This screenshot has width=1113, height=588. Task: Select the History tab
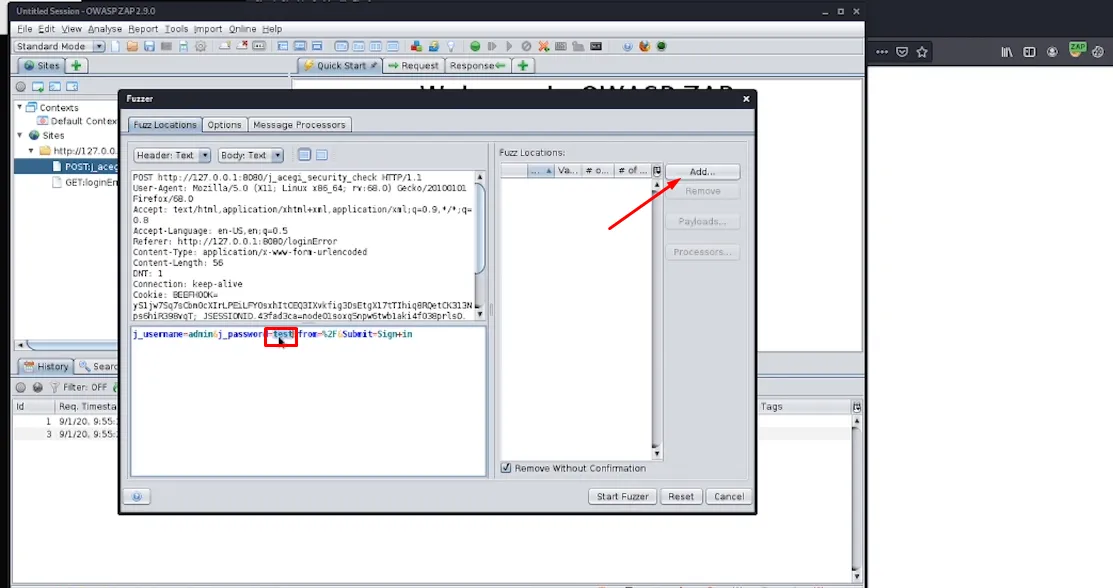(x=46, y=366)
